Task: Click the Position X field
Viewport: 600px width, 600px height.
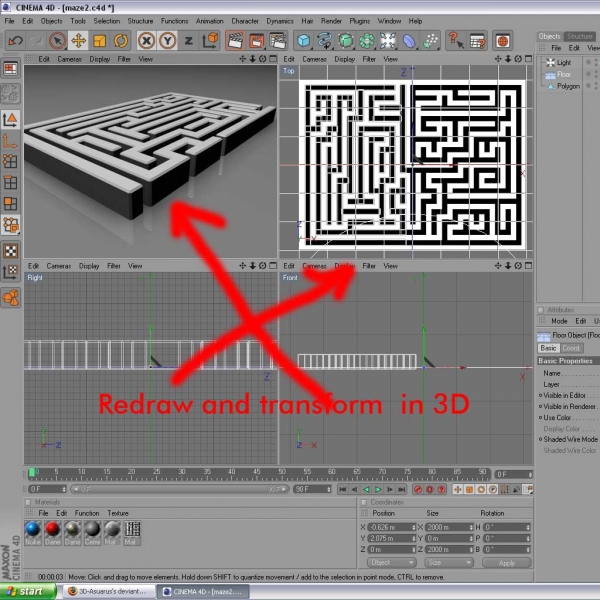Action: pyautogui.click(x=391, y=527)
